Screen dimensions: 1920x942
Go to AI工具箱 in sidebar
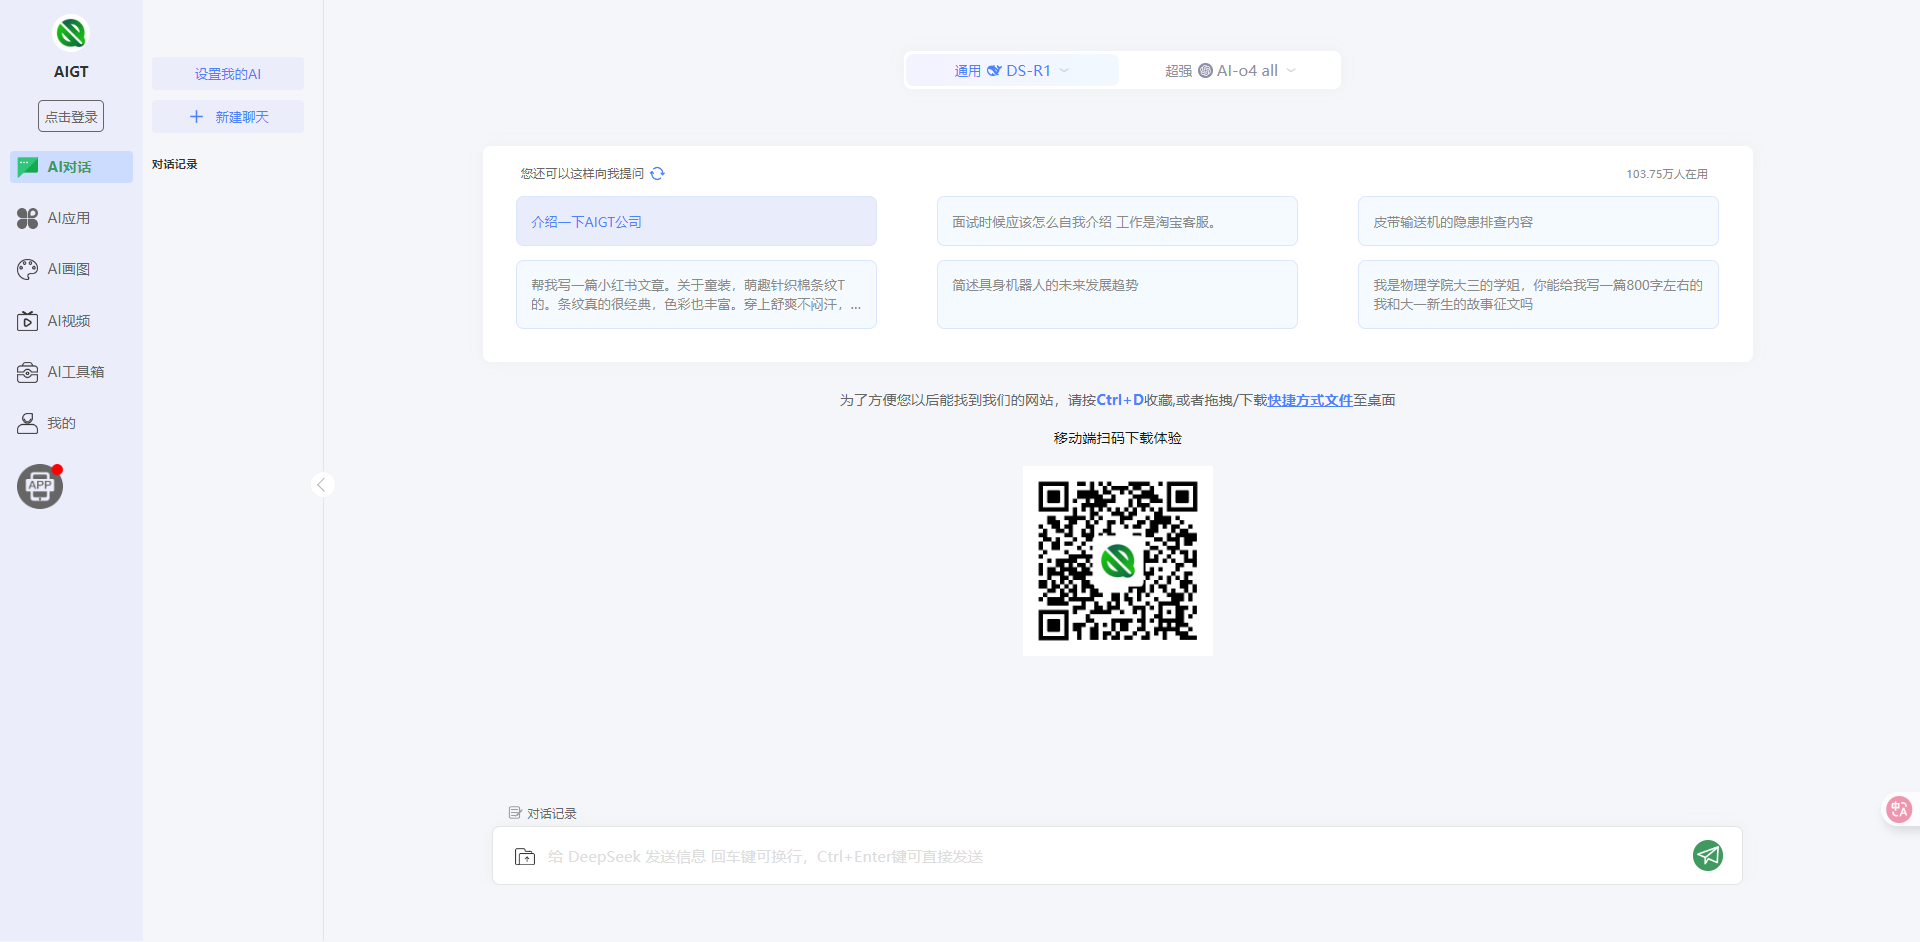pos(75,372)
